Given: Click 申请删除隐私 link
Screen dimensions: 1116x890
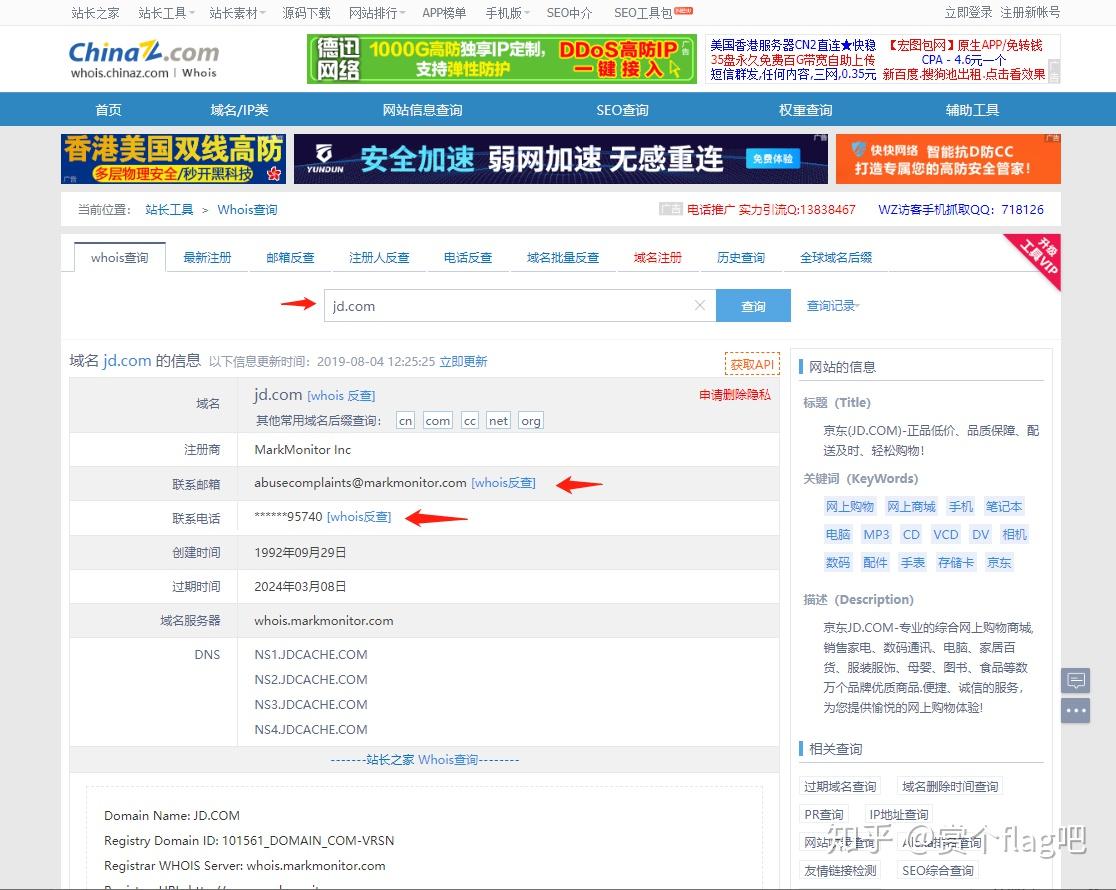Looking at the screenshot, I should (735, 394).
